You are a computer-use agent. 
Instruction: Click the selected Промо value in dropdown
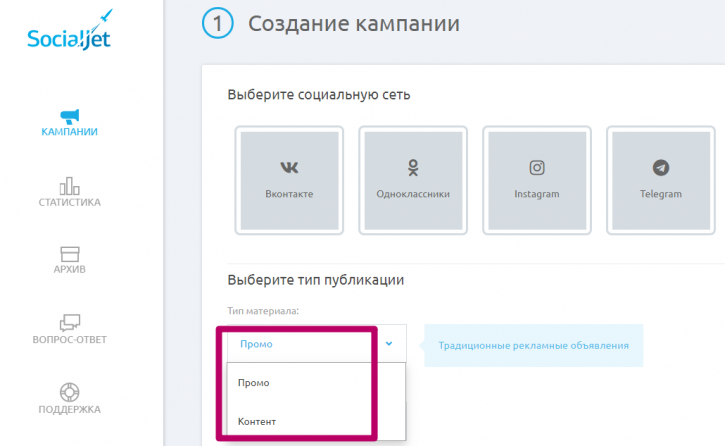(256, 344)
